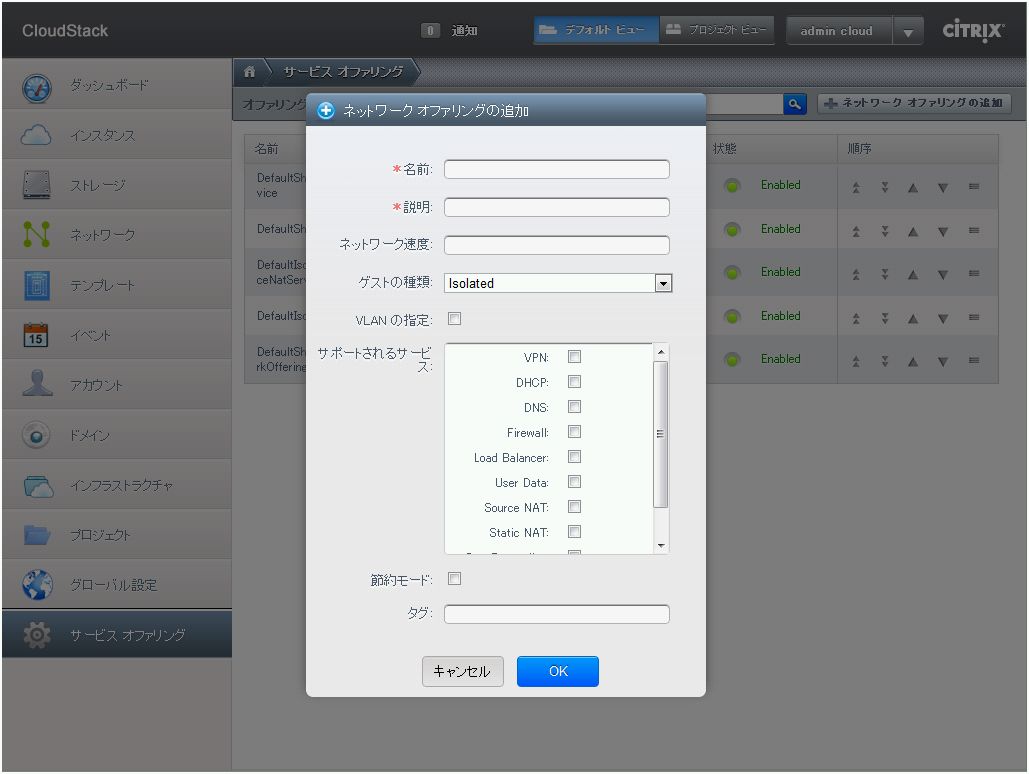Click the home breadcrumb icon
This screenshot has width=1029, height=774.
248,72
